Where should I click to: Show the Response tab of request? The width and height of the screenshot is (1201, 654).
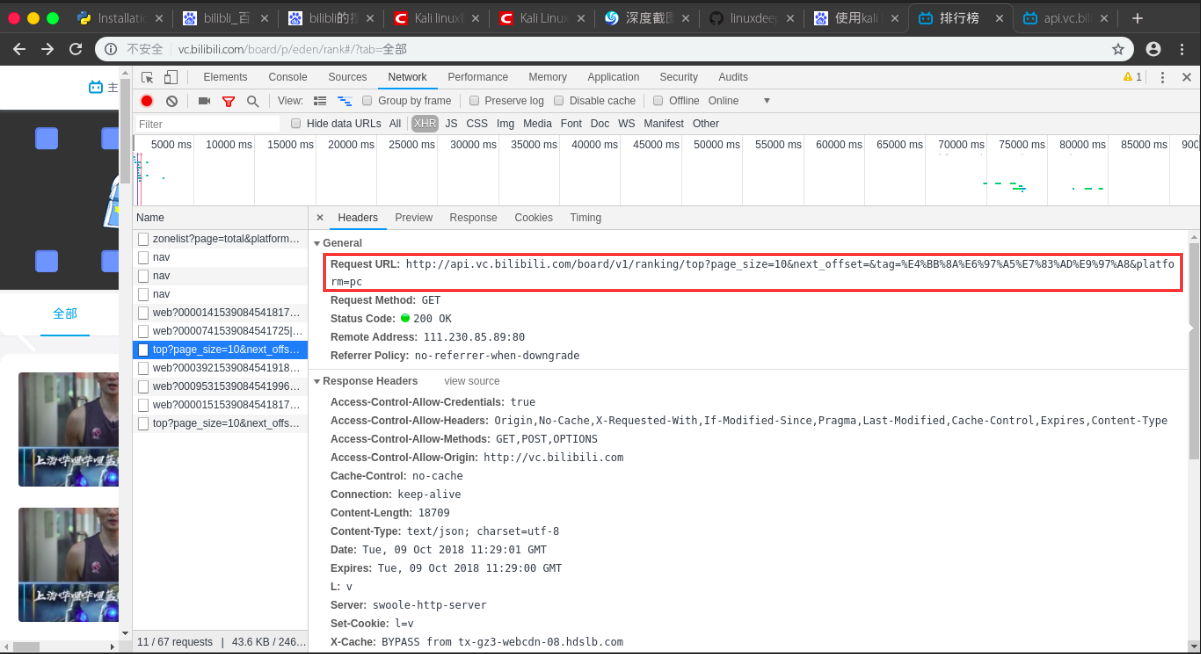pos(473,217)
